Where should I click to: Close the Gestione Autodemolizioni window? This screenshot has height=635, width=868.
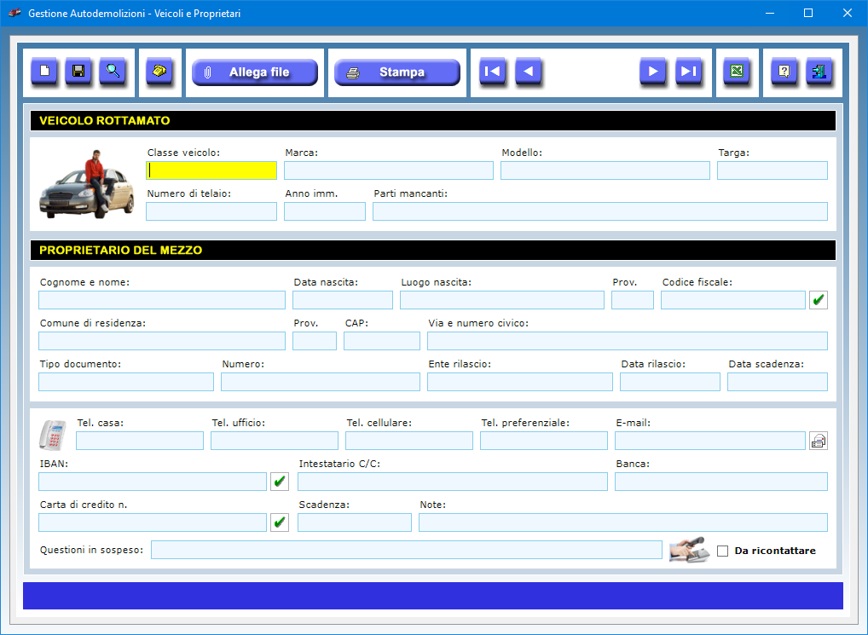[x=847, y=13]
